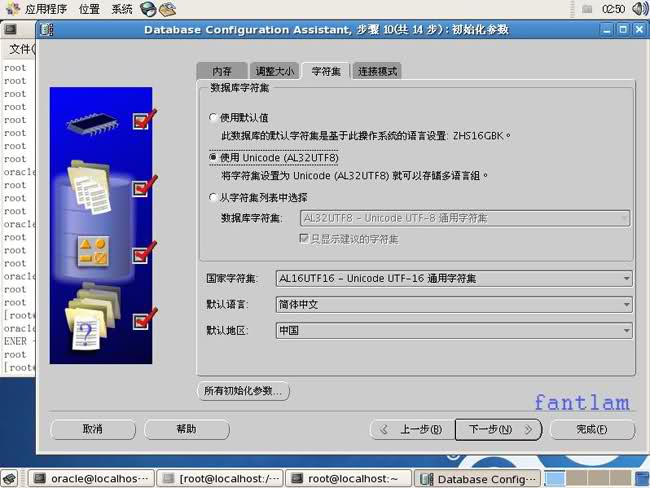
Task: Switch to the root@localhost:~ taskbar window
Action: click(349, 478)
